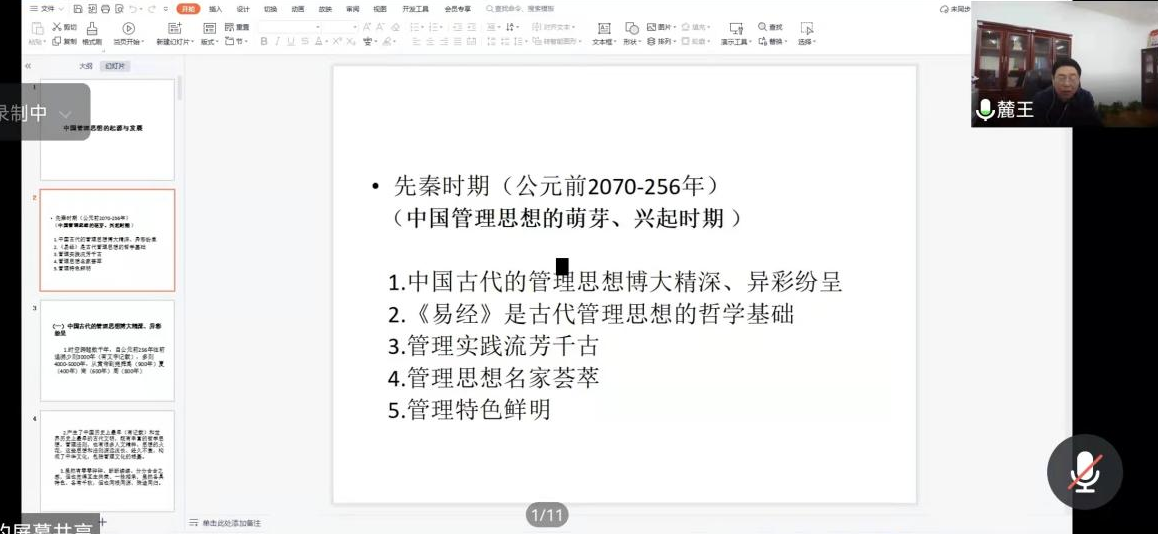Open the font size dropdown

(341, 27)
